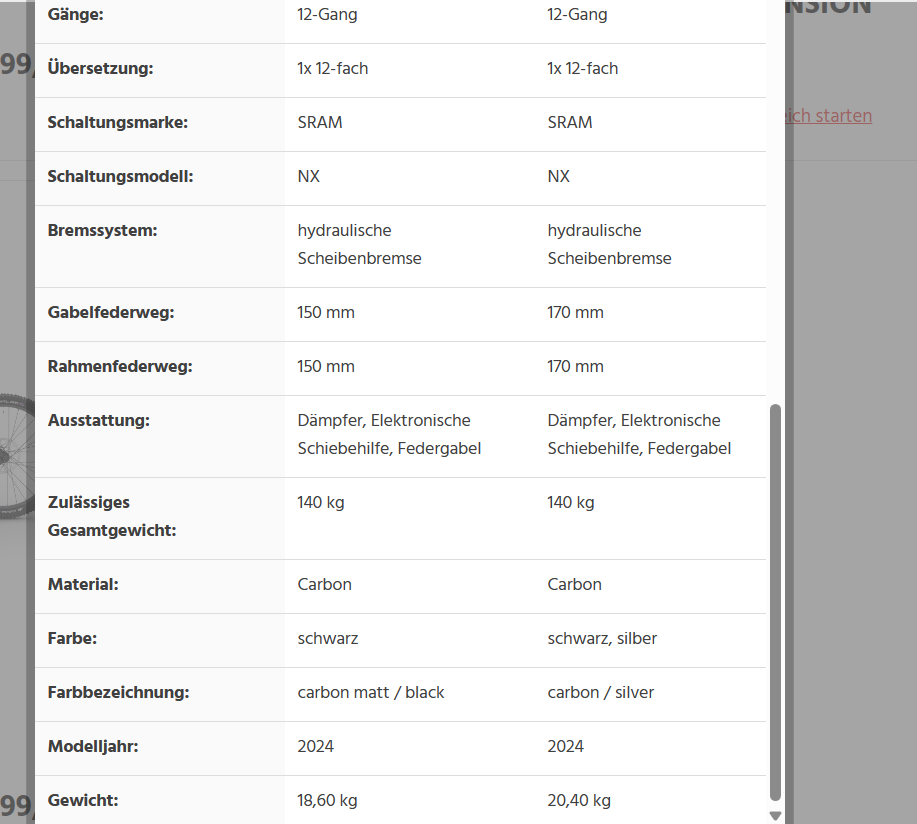Click the 'Bremssystem:' row label
This screenshot has height=824, width=917.
tap(102, 231)
